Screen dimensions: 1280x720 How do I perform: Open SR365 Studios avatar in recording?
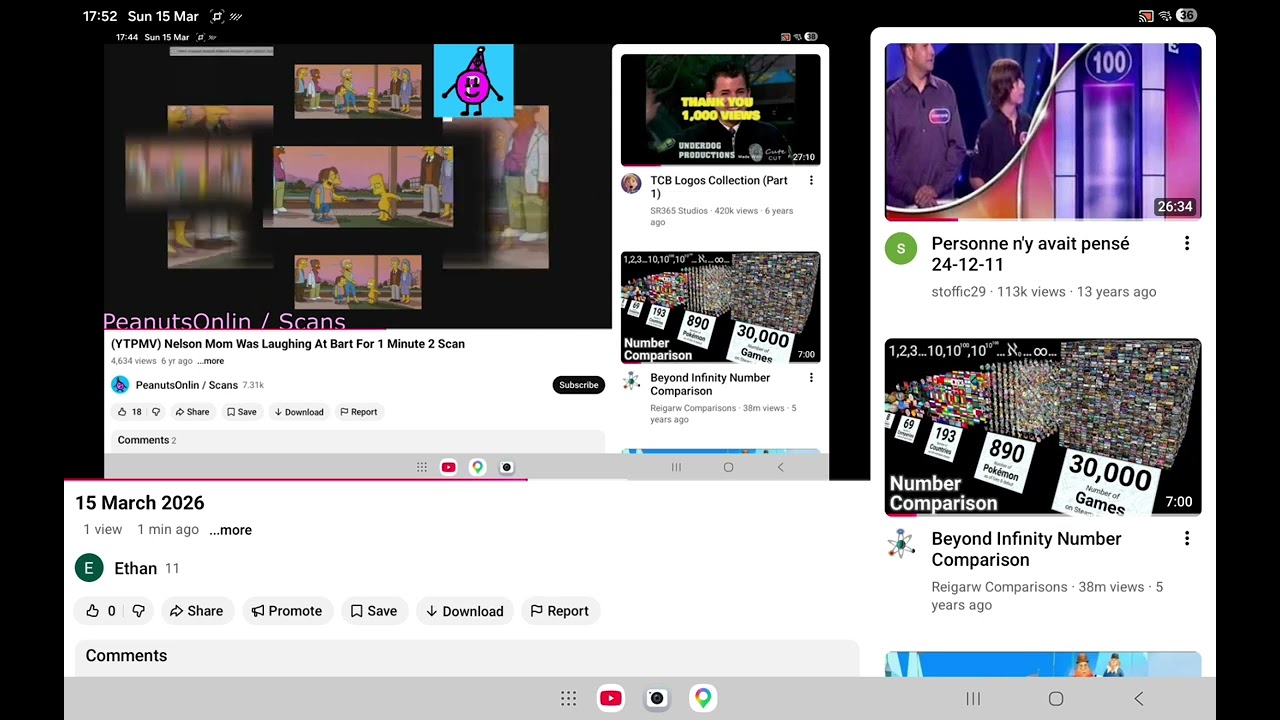(631, 183)
